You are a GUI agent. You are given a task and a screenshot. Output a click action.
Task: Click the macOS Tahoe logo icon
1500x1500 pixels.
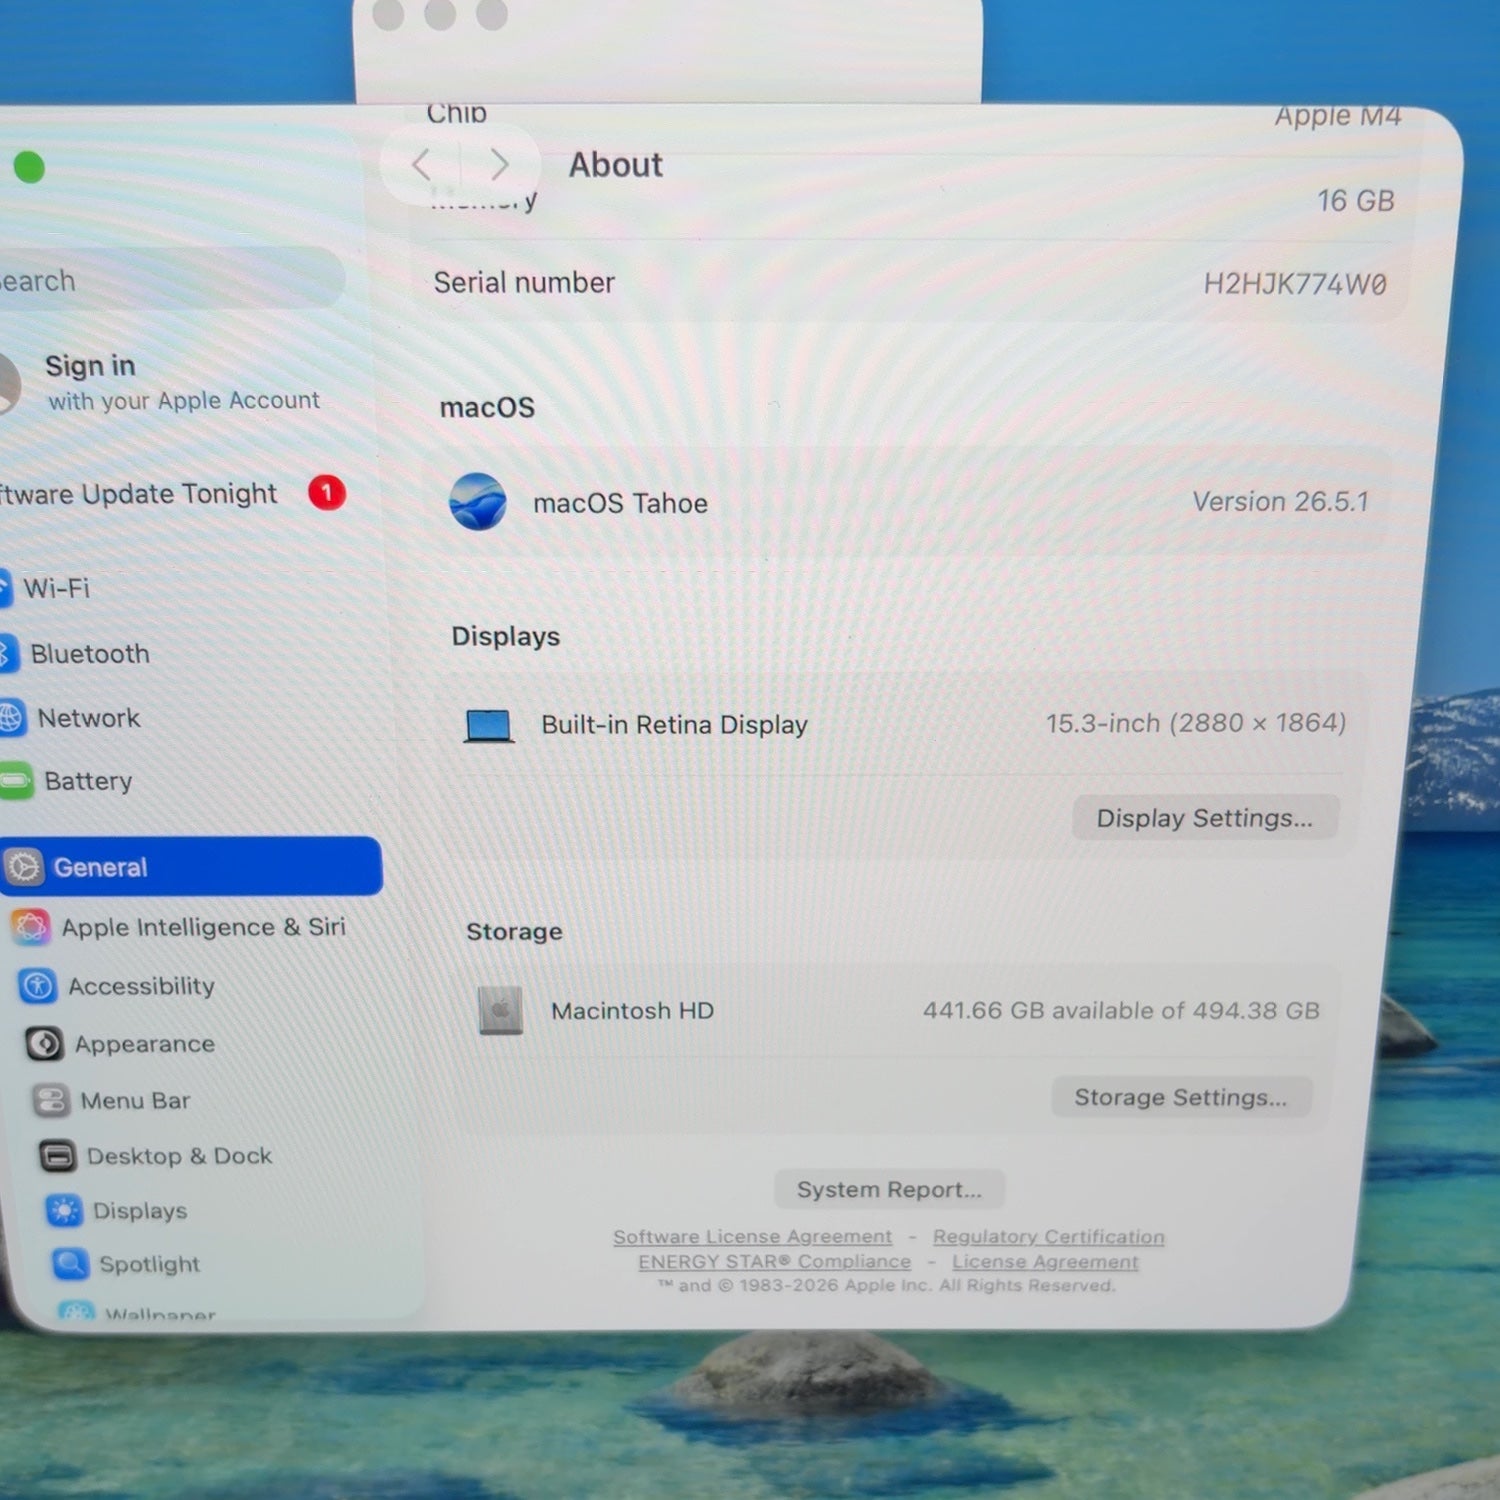(x=478, y=501)
